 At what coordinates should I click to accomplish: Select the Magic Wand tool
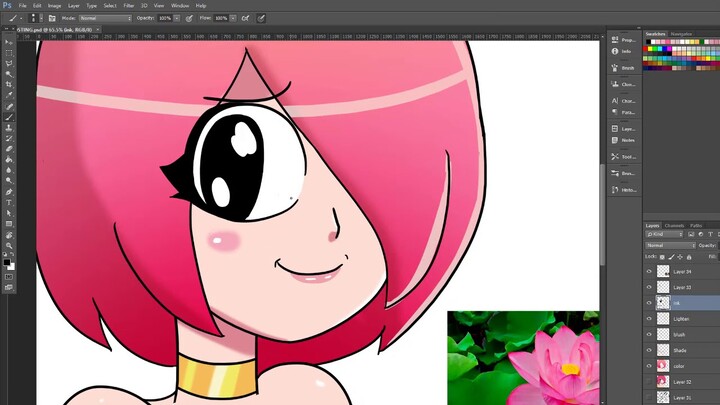click(9, 74)
